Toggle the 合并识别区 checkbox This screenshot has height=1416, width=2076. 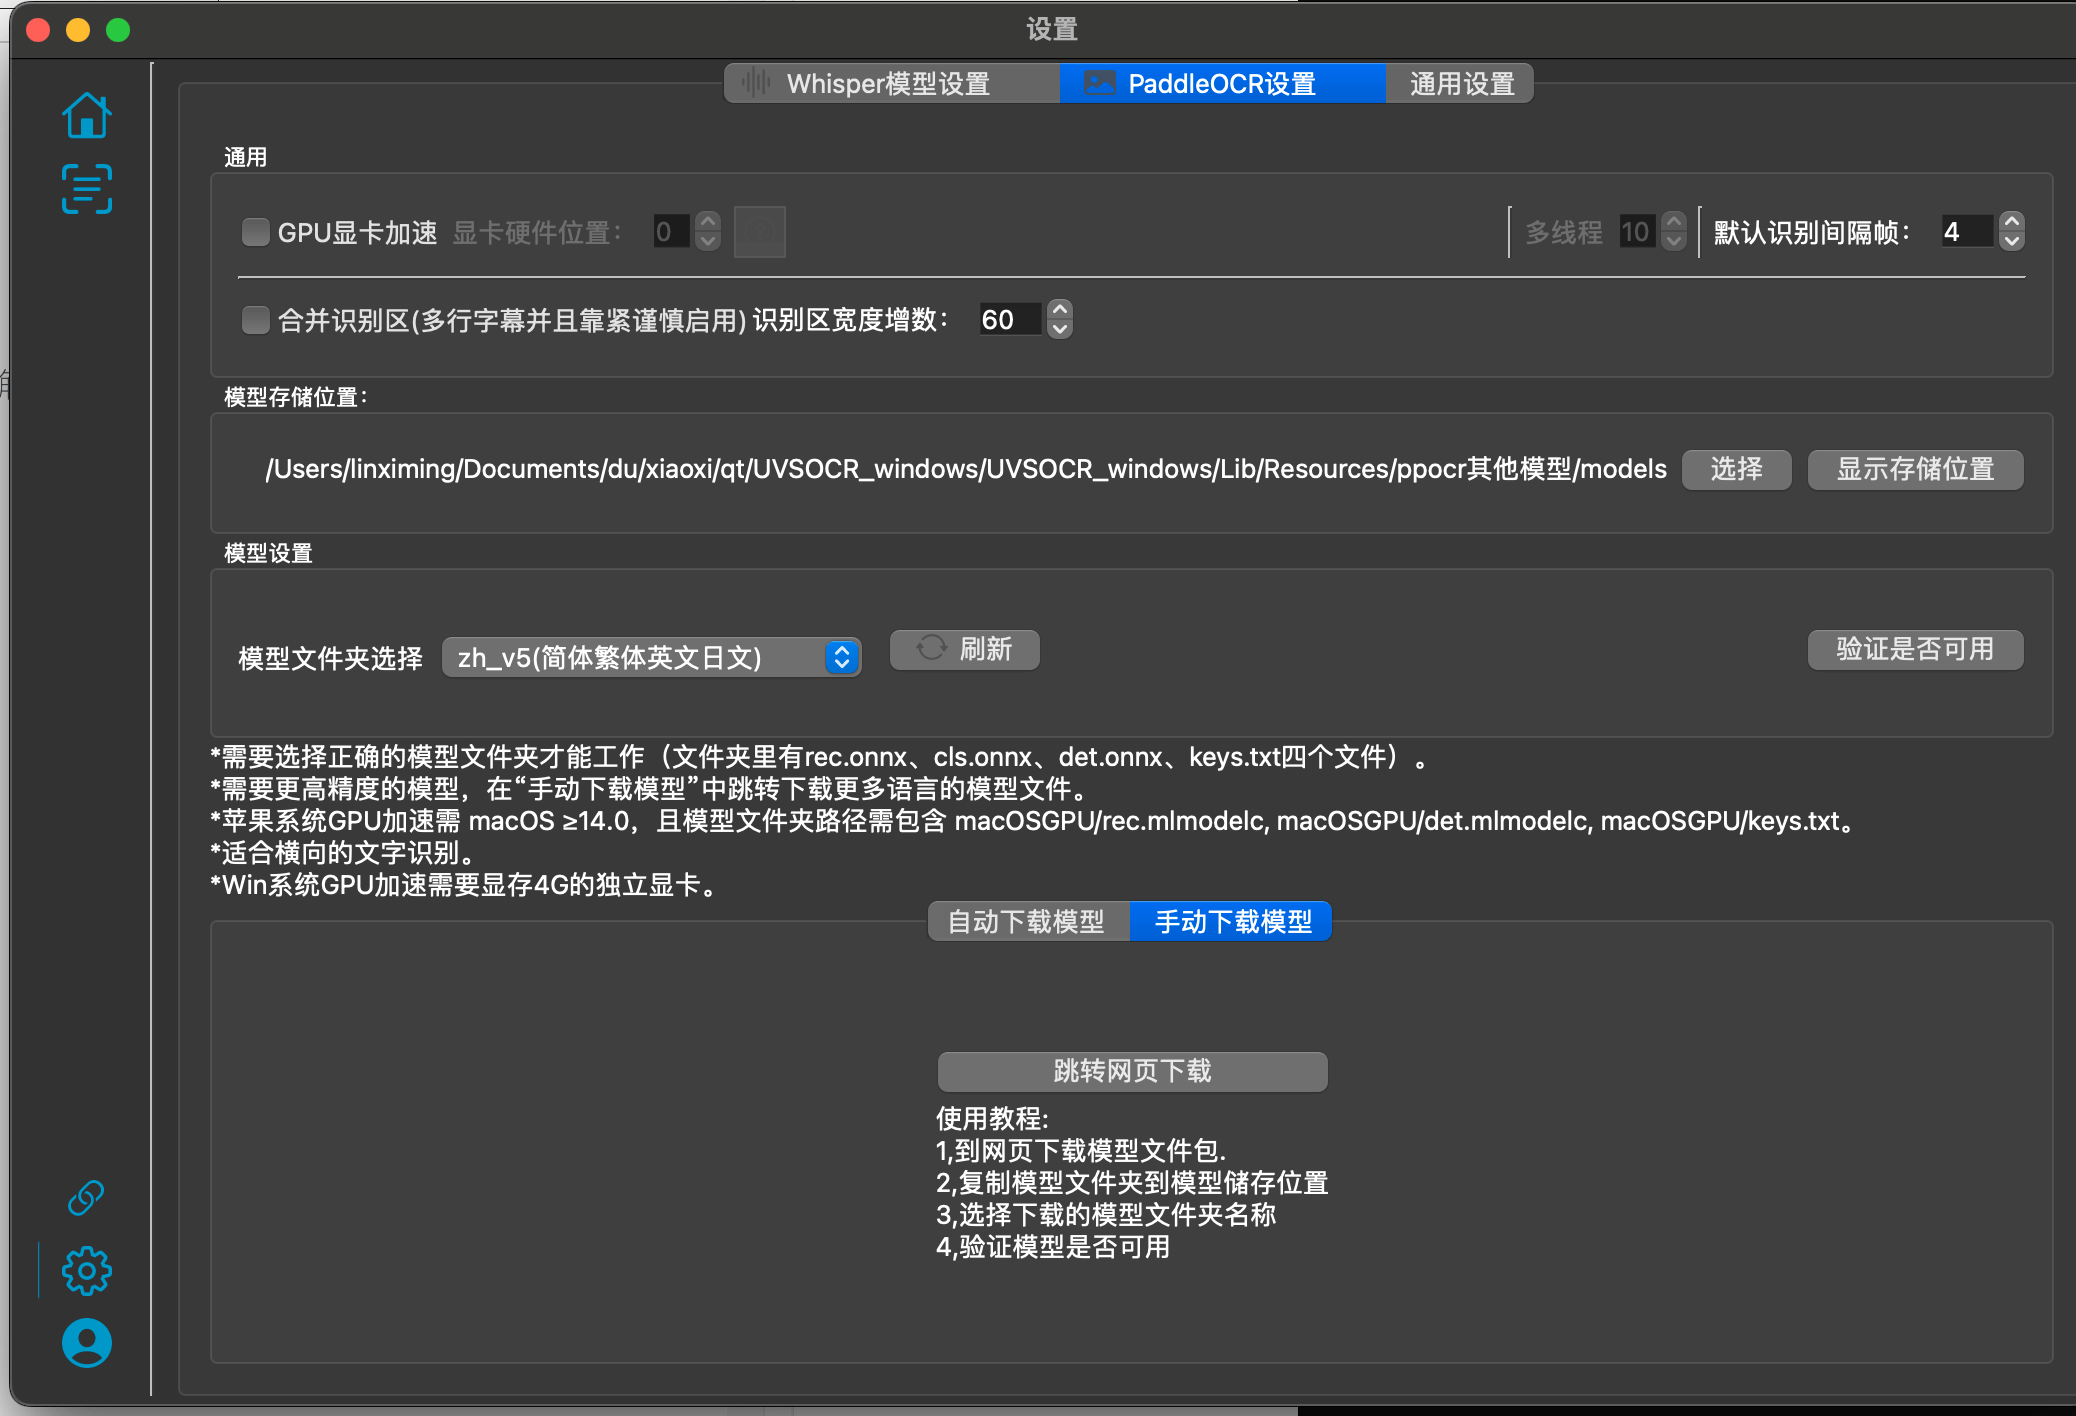tap(256, 320)
